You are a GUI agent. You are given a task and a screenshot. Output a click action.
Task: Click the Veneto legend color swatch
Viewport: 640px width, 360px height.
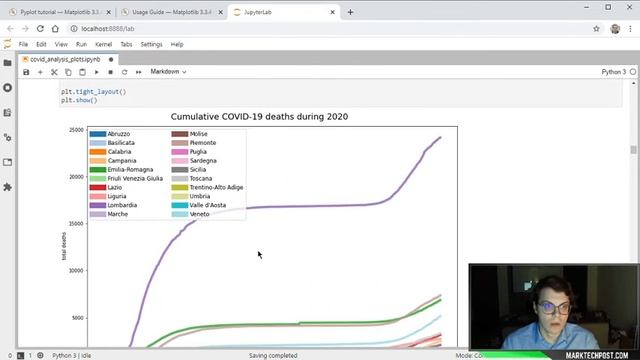pyautogui.click(x=180, y=214)
